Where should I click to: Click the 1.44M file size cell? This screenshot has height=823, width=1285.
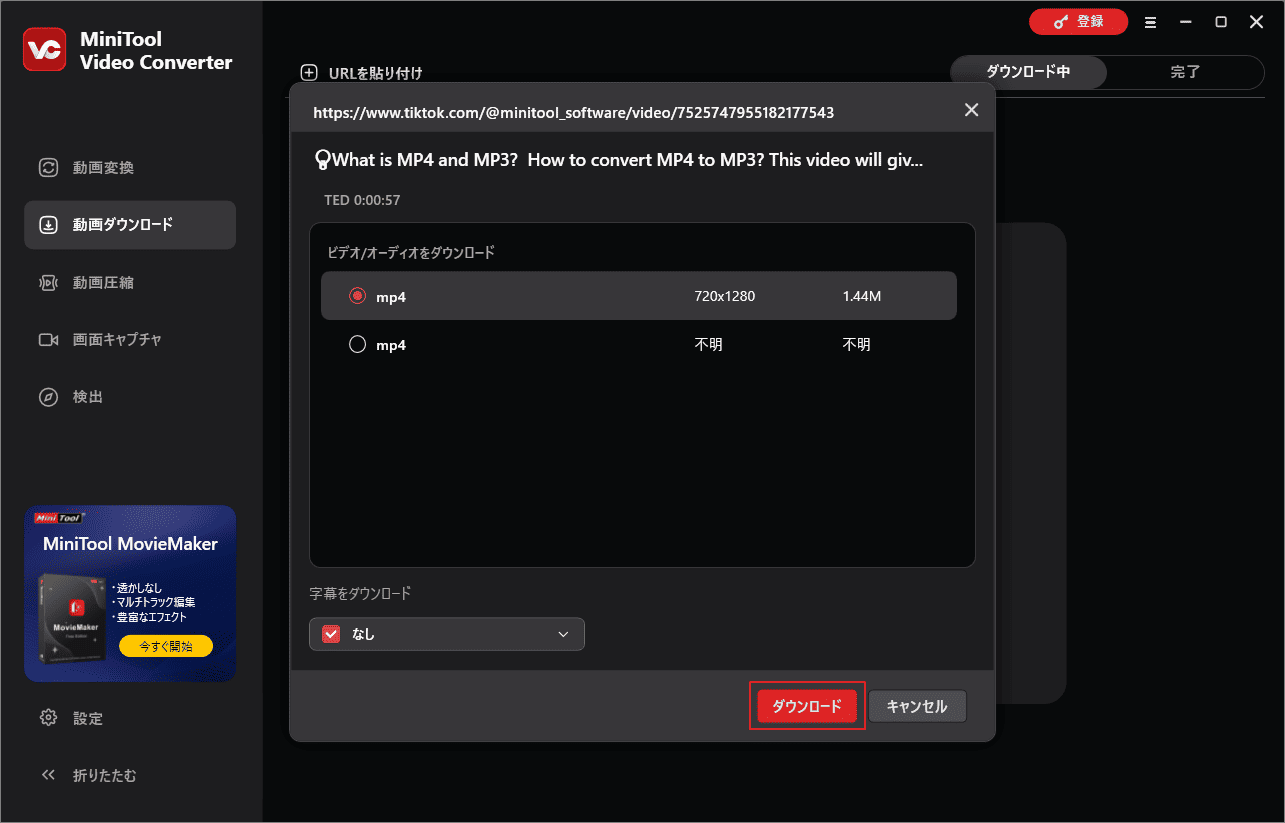[862, 296]
